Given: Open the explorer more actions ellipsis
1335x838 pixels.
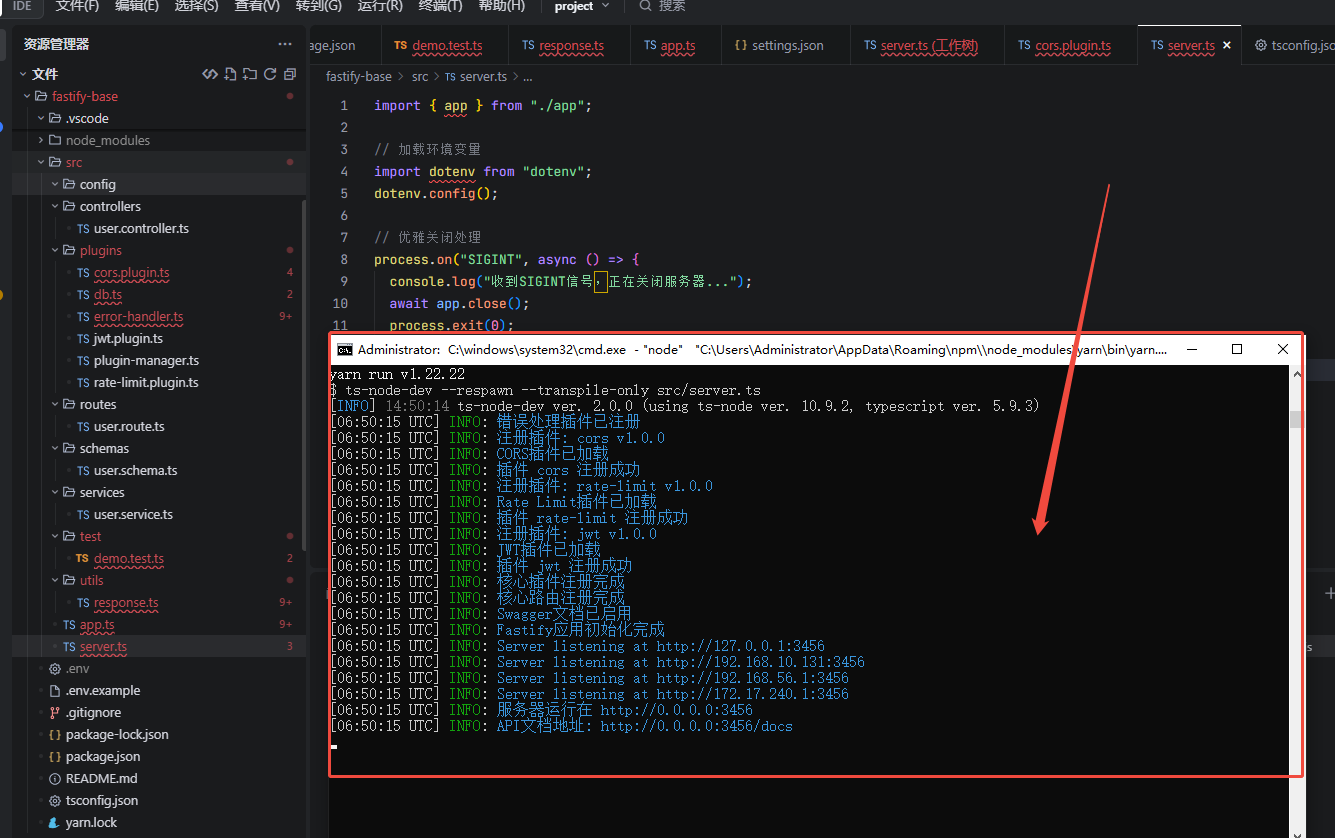Looking at the screenshot, I should tap(285, 44).
